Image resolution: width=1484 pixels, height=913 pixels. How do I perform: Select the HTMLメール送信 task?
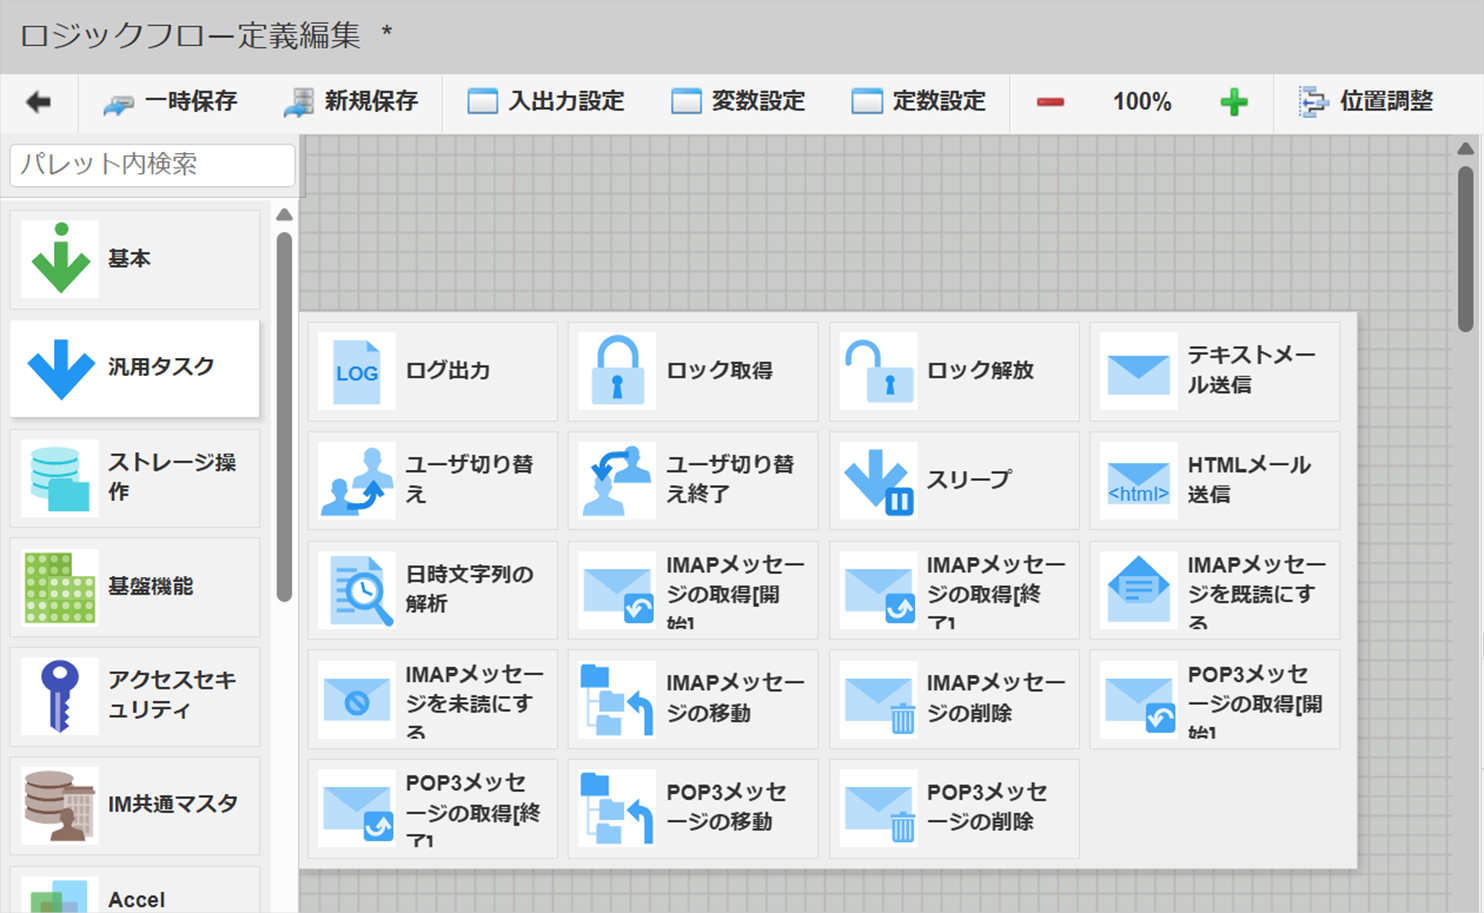pos(1138,481)
